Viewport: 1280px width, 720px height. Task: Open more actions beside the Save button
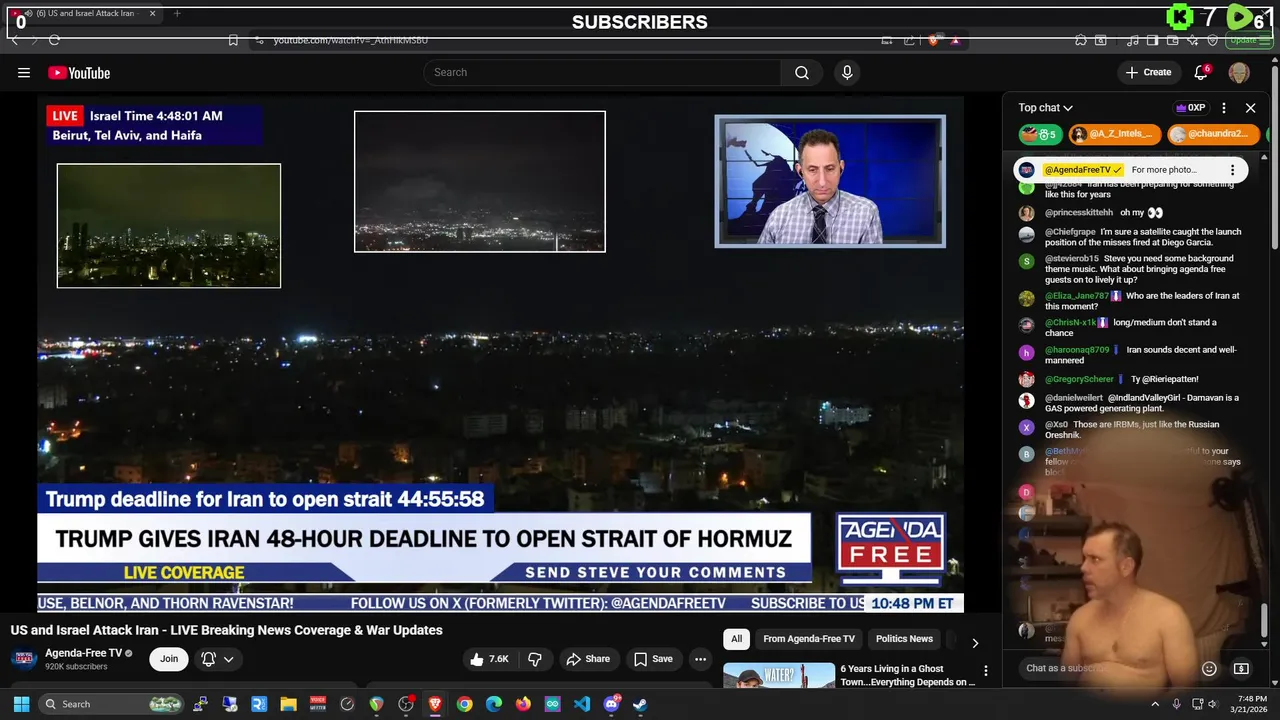click(x=700, y=659)
